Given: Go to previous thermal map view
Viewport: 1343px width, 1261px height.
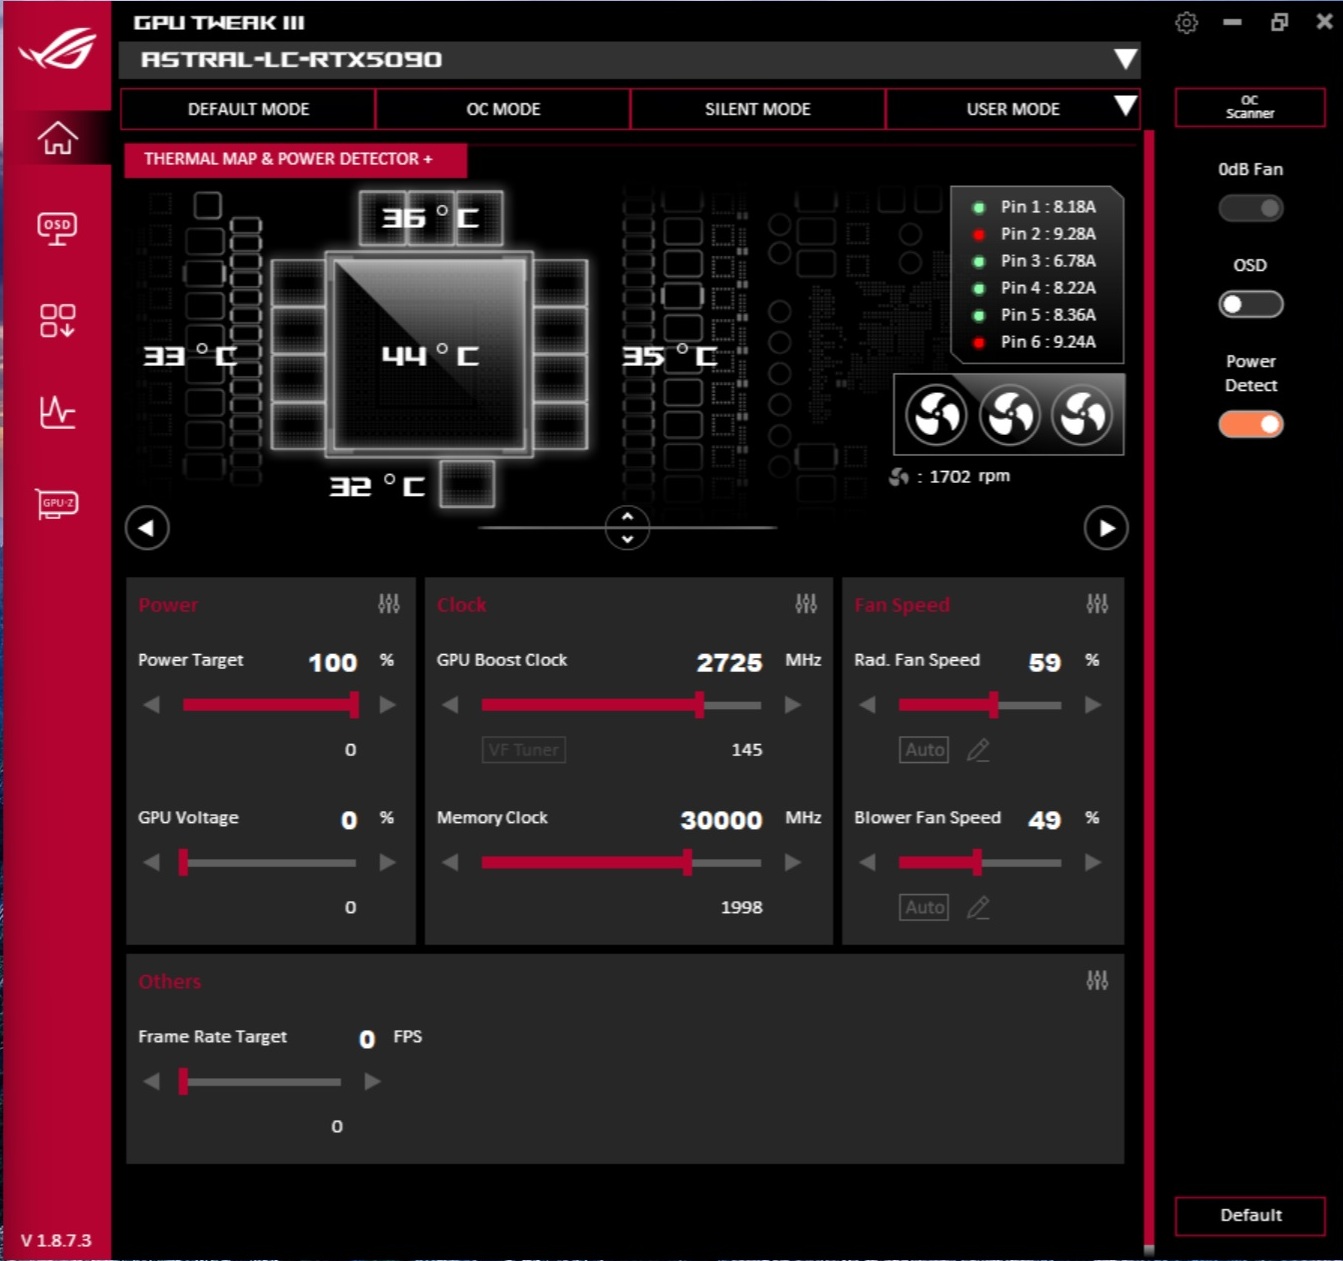Looking at the screenshot, I should (147, 528).
